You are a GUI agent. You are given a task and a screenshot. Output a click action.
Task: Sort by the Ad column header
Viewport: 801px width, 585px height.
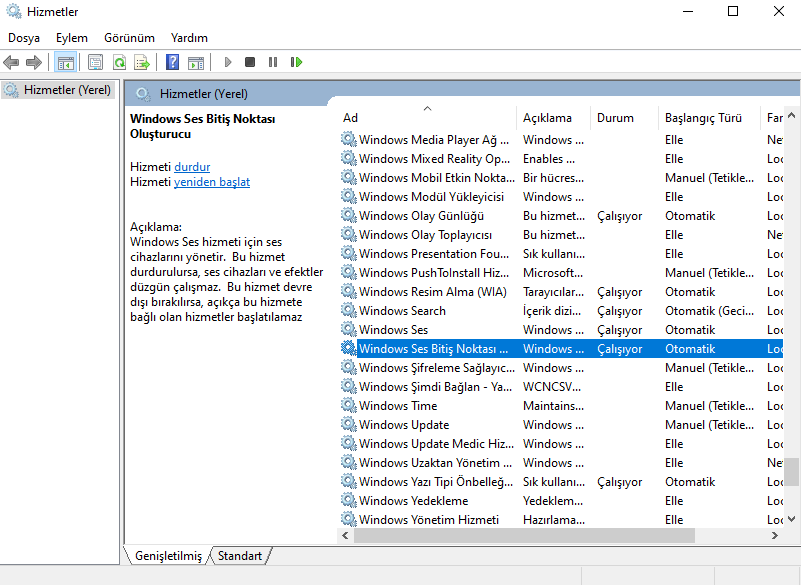click(x=427, y=118)
